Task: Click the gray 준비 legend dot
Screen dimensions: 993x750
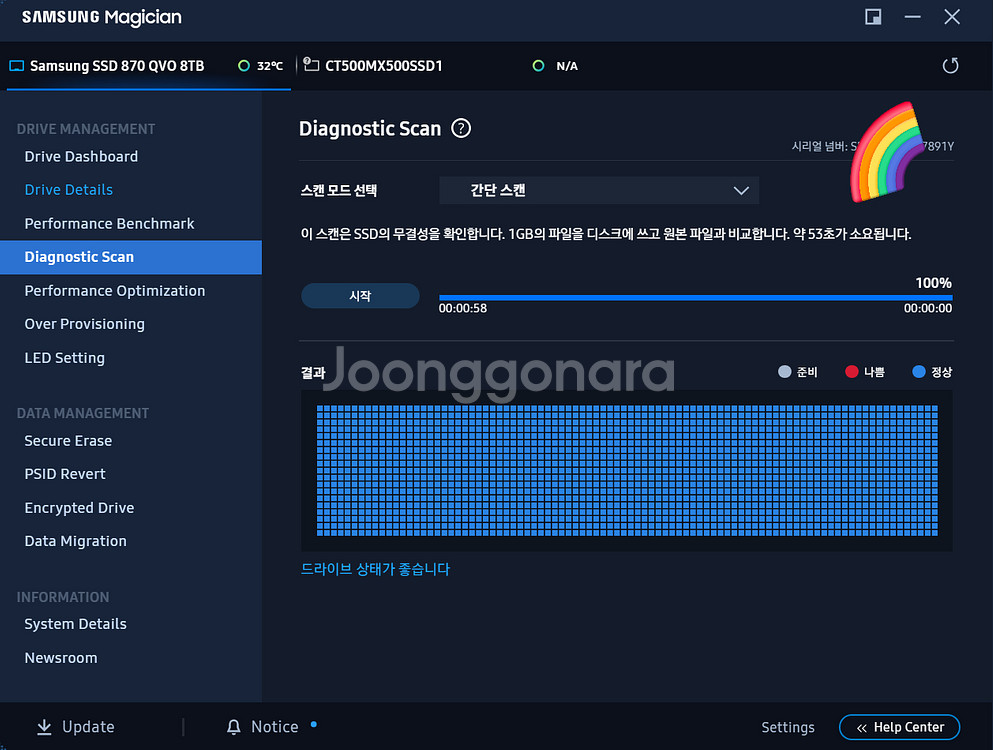Action: pyautogui.click(x=785, y=372)
